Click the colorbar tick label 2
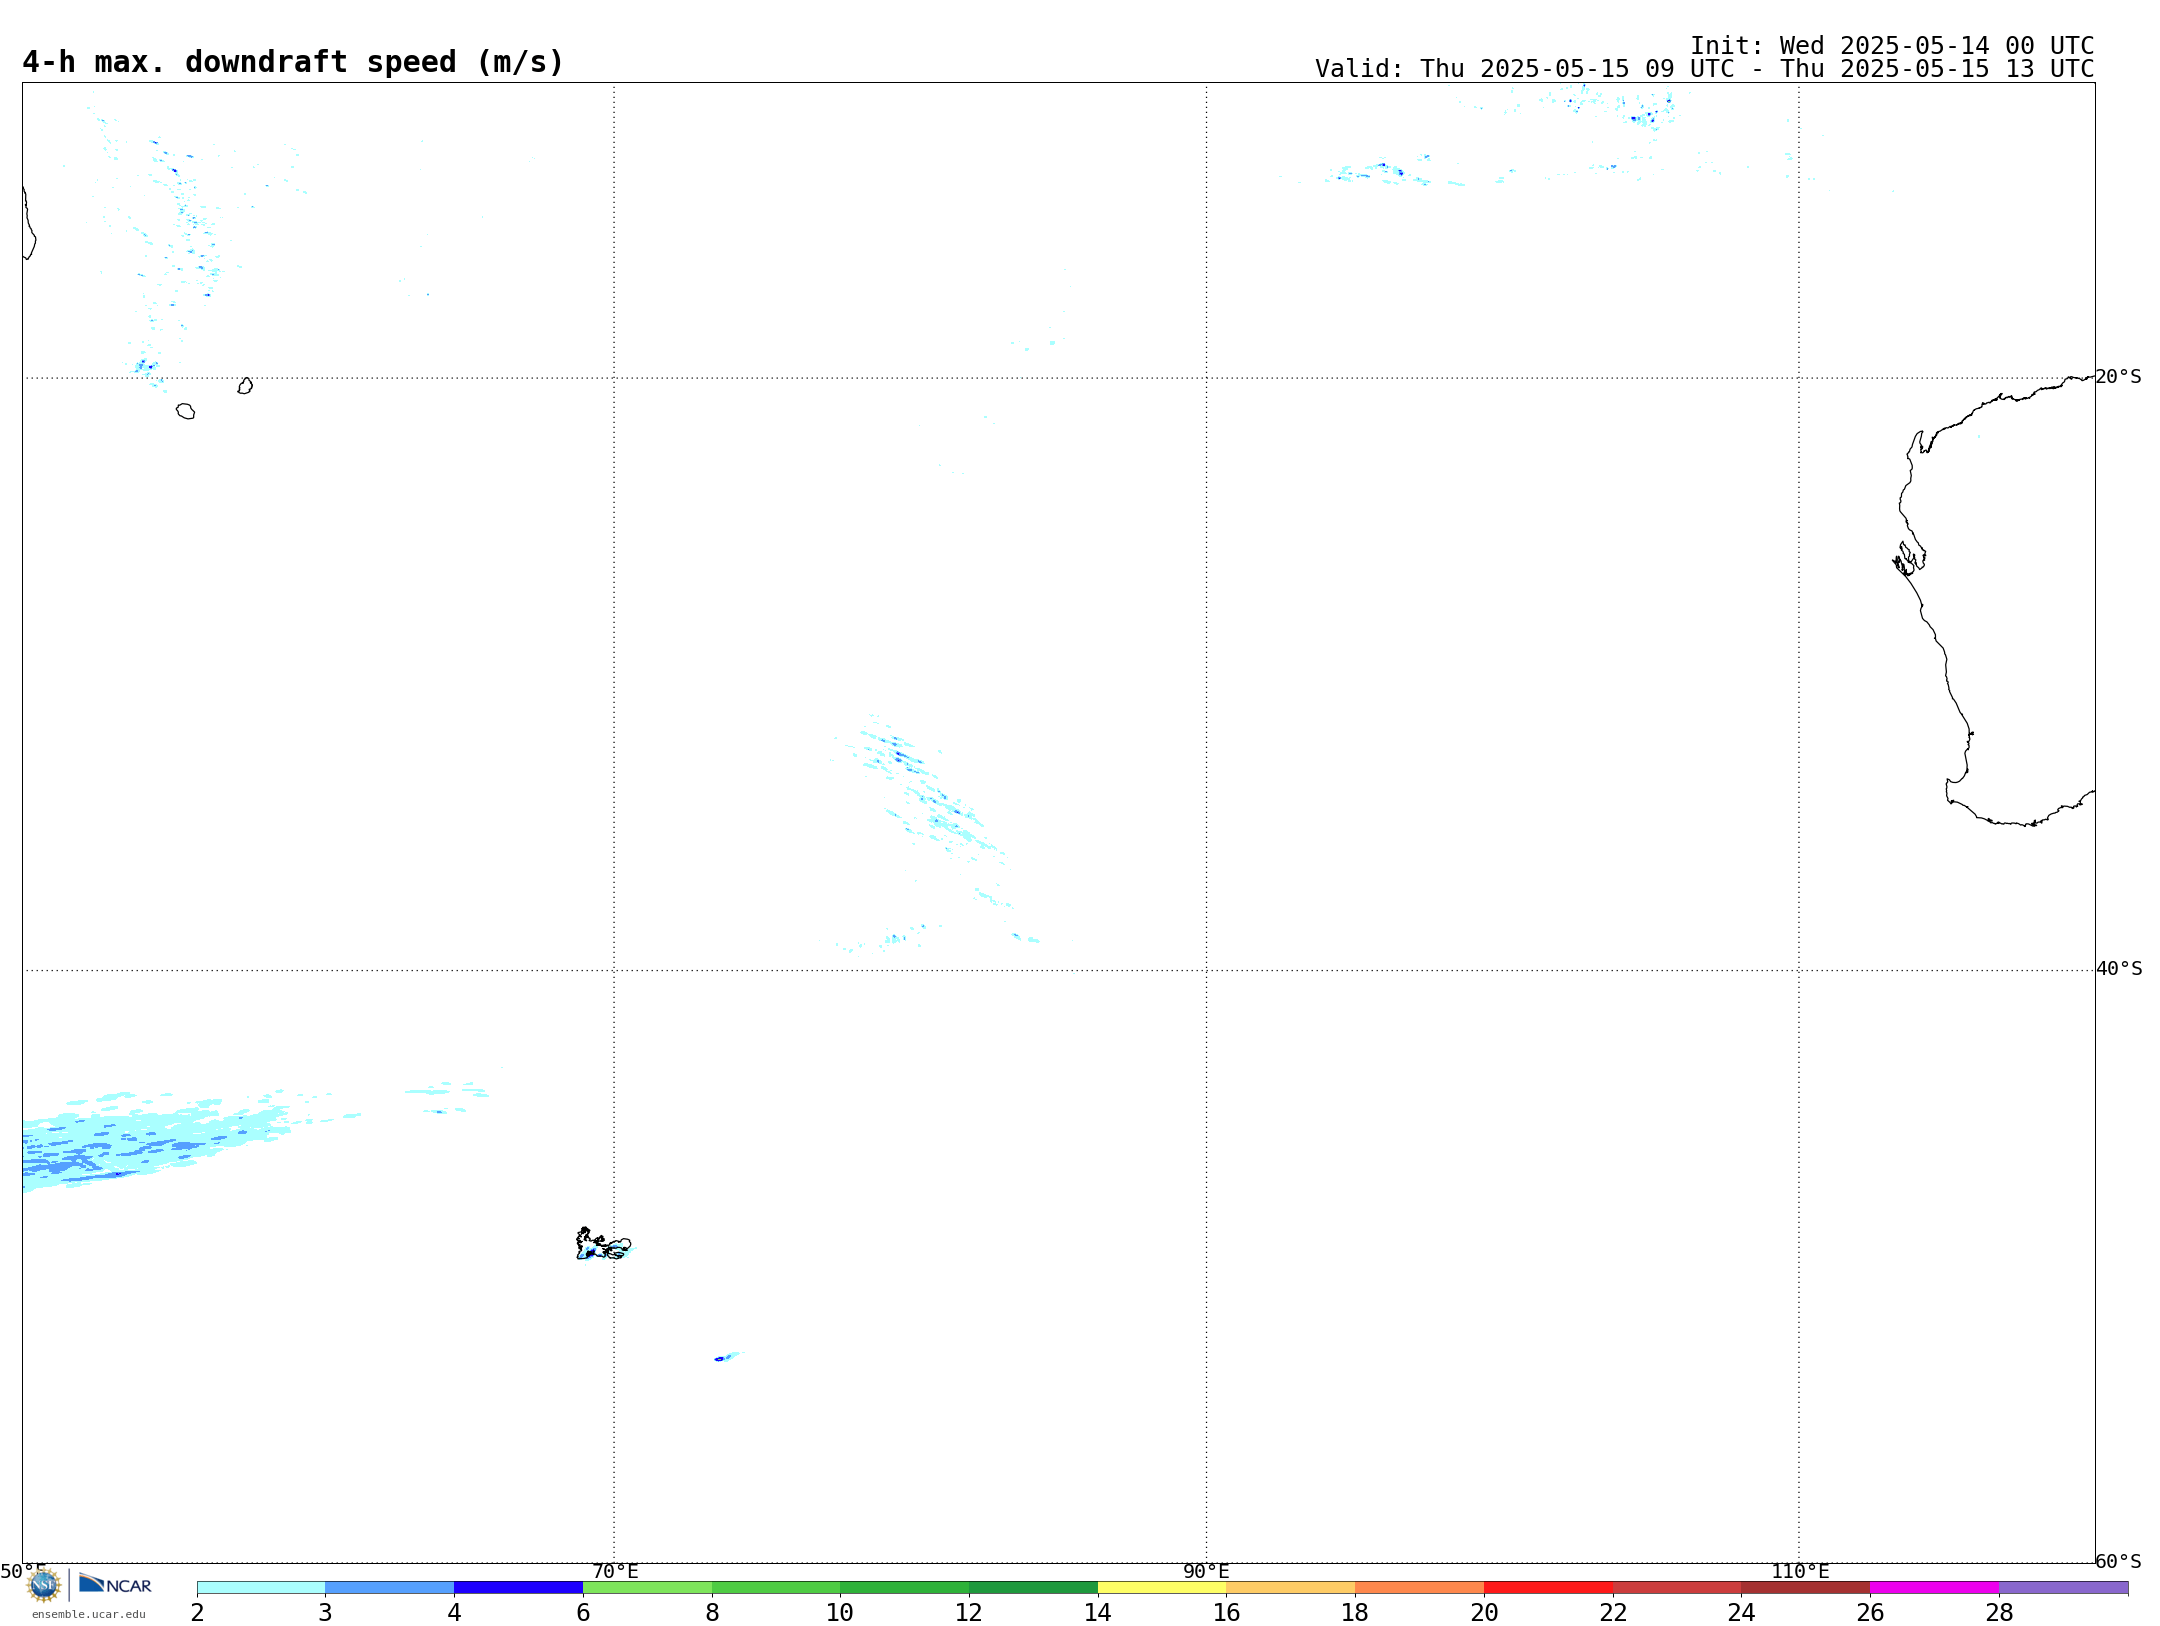Viewport: 2160px width, 1626px height. [197, 1612]
